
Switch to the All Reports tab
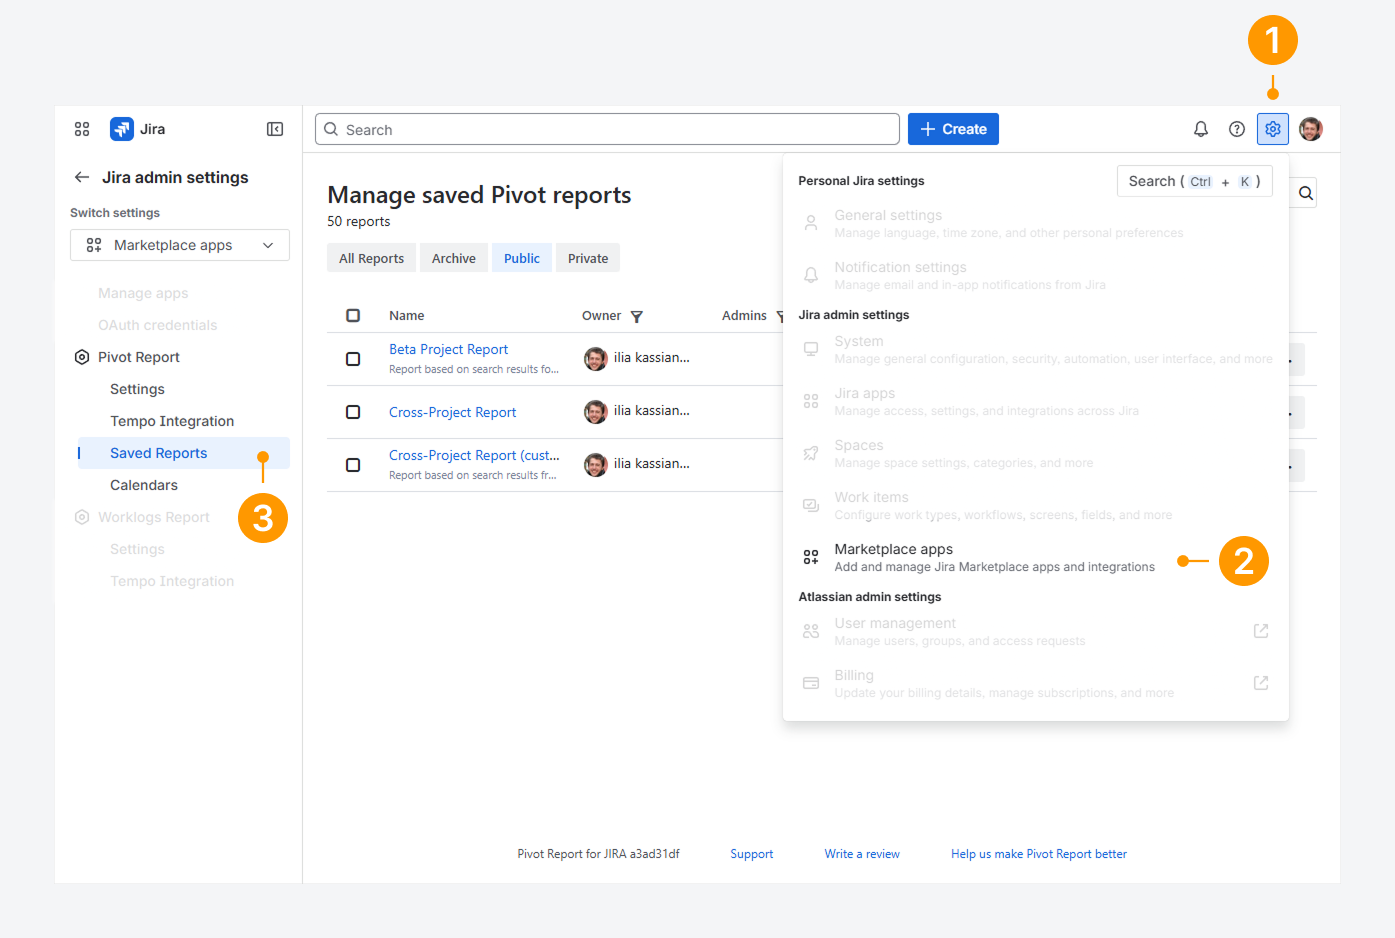[x=371, y=258]
